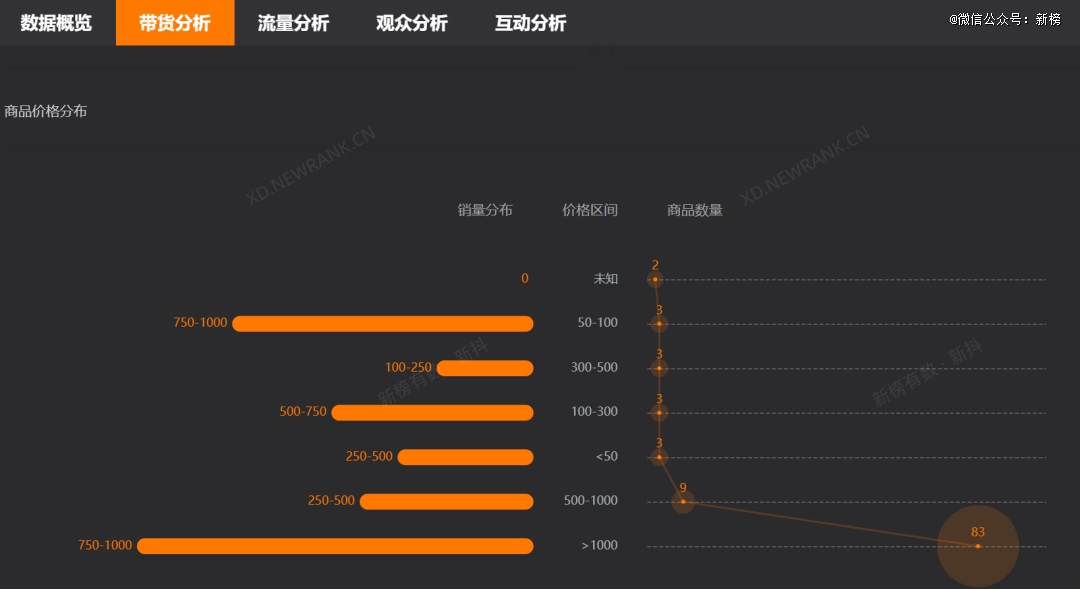Select the 带货分析 tab
Screen dimensions: 1080x589
[x=175, y=23]
